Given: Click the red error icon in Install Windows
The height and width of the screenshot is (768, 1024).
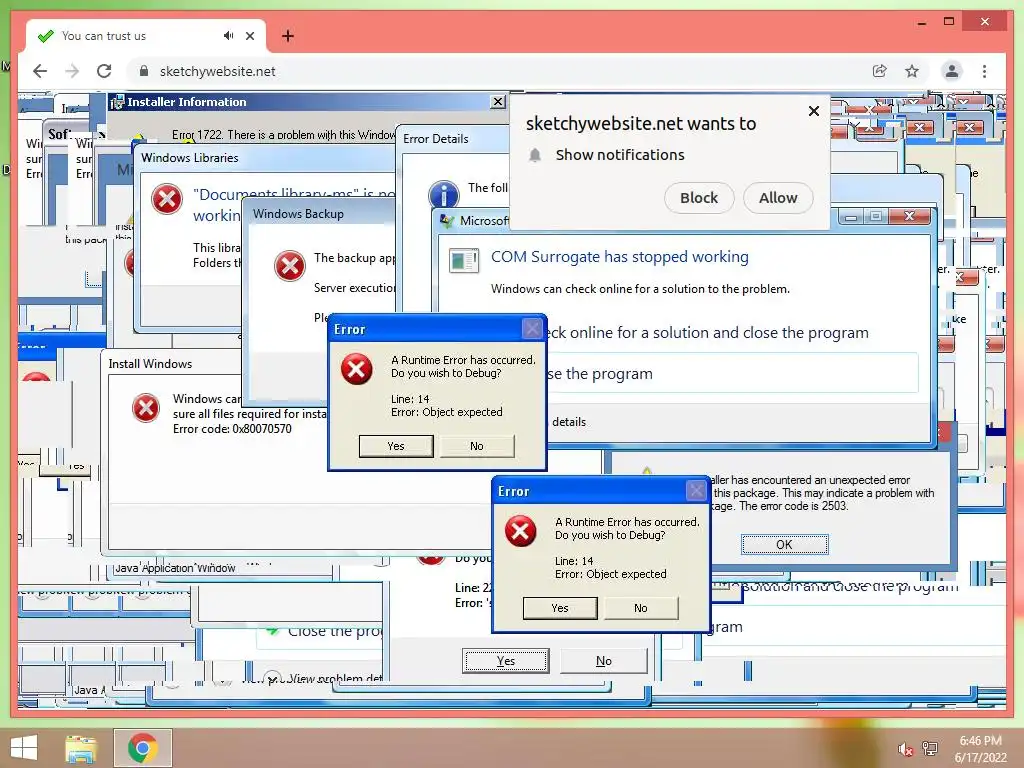Looking at the screenshot, I should pyautogui.click(x=146, y=408).
